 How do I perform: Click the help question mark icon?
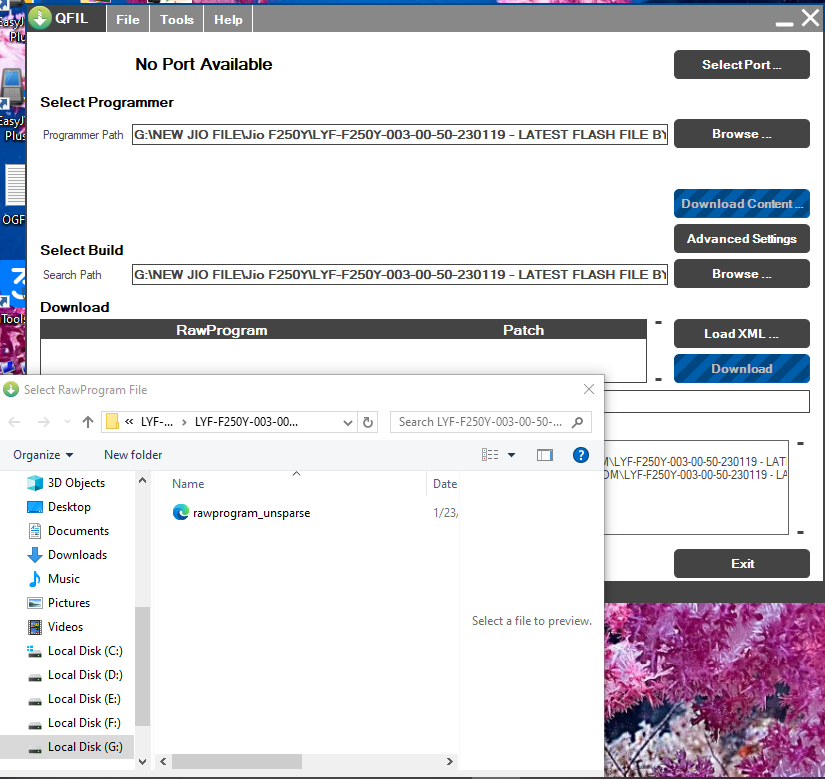point(581,455)
